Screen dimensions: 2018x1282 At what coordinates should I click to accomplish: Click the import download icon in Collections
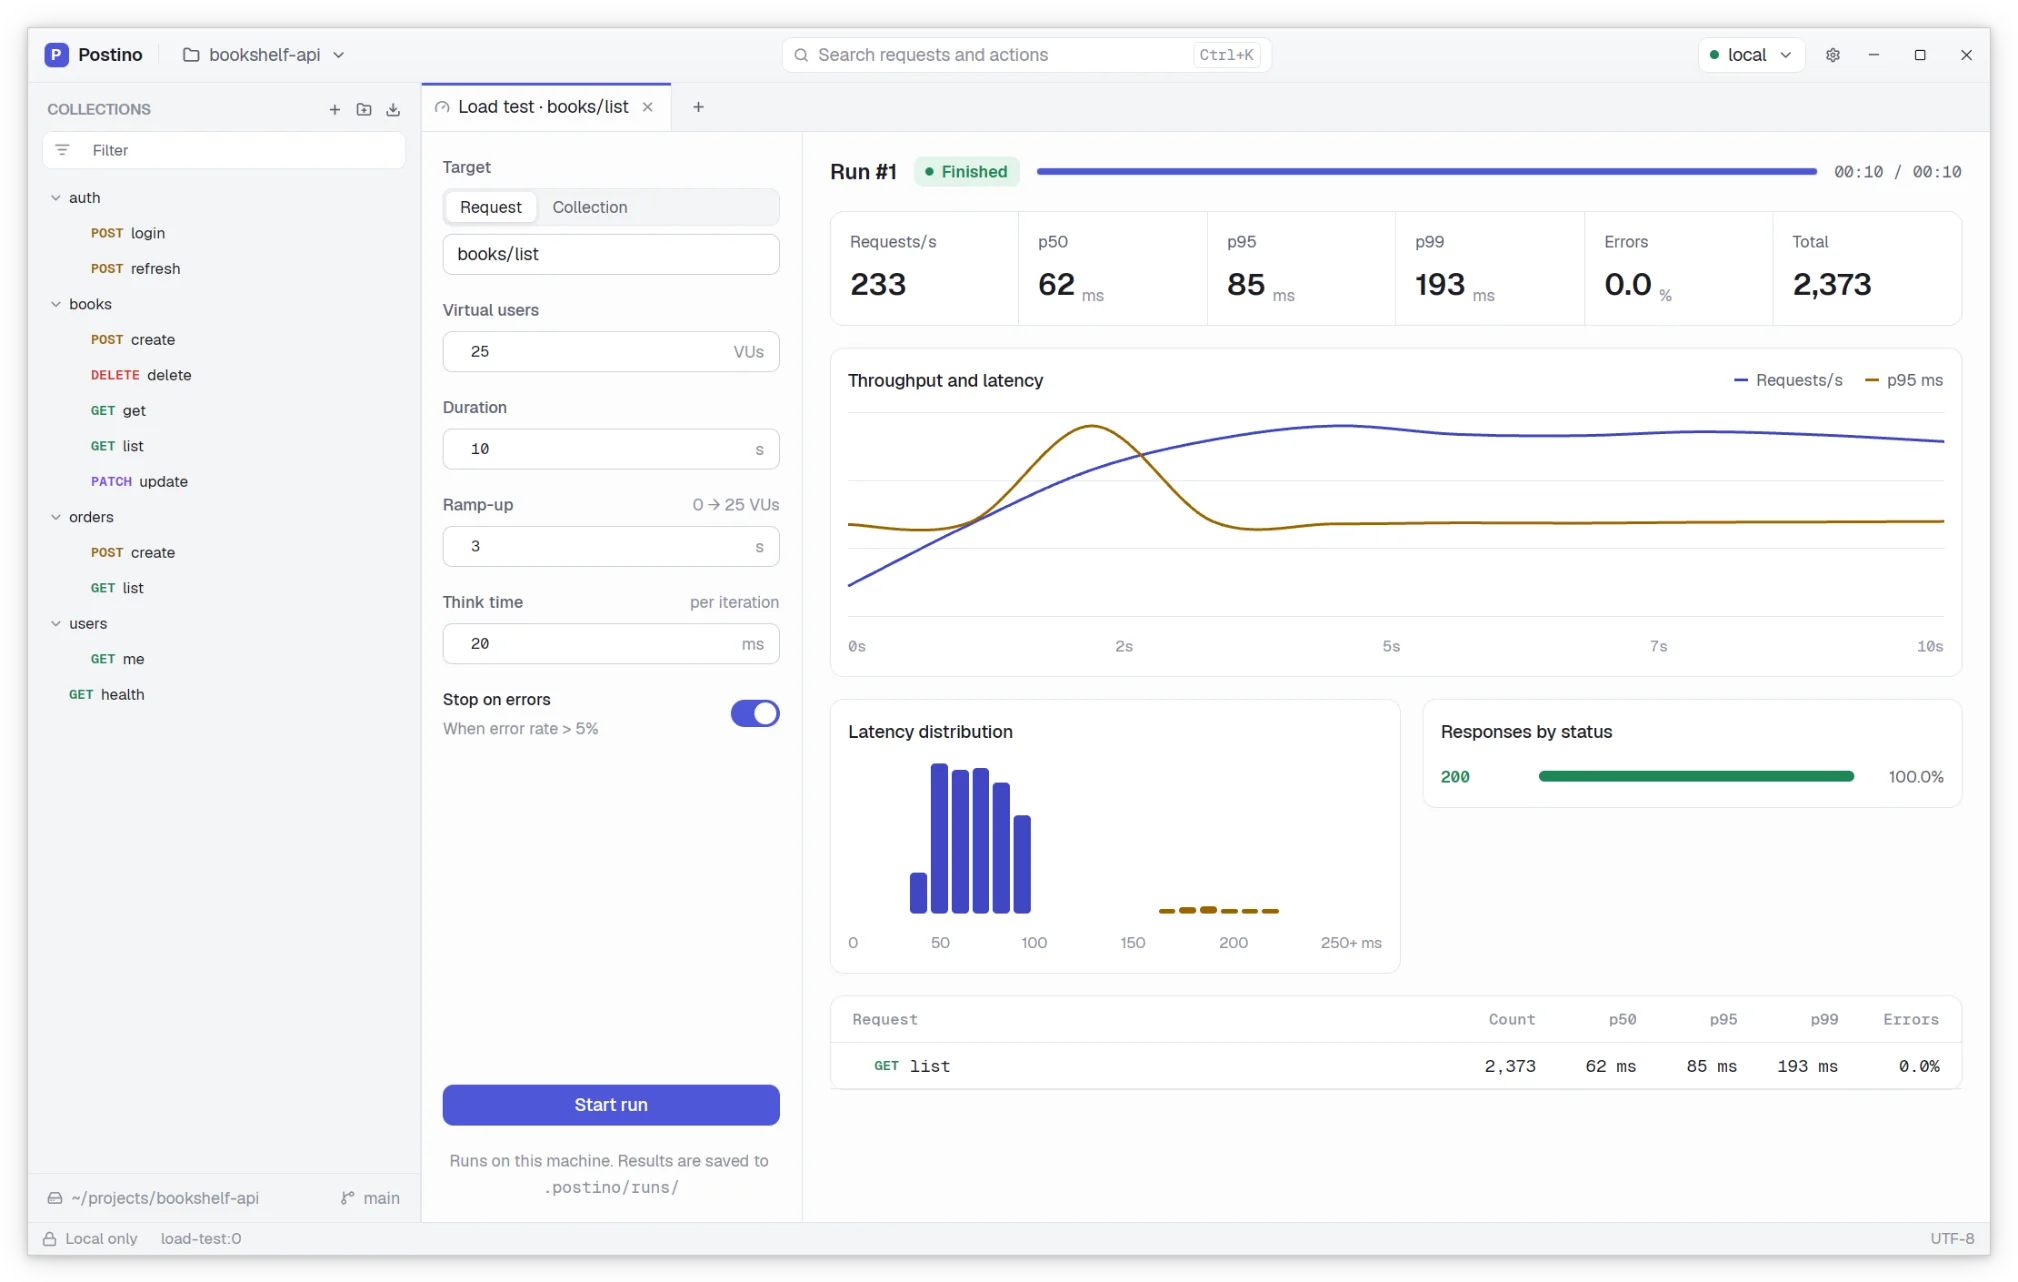tap(393, 109)
